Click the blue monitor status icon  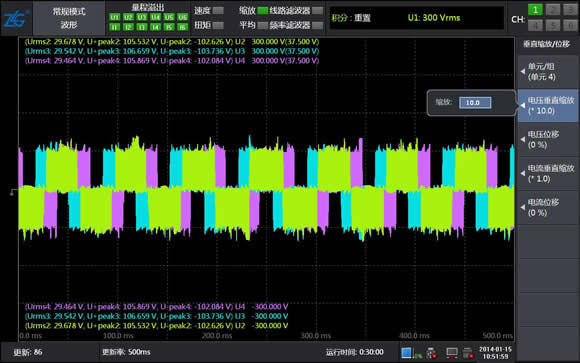pos(406,353)
